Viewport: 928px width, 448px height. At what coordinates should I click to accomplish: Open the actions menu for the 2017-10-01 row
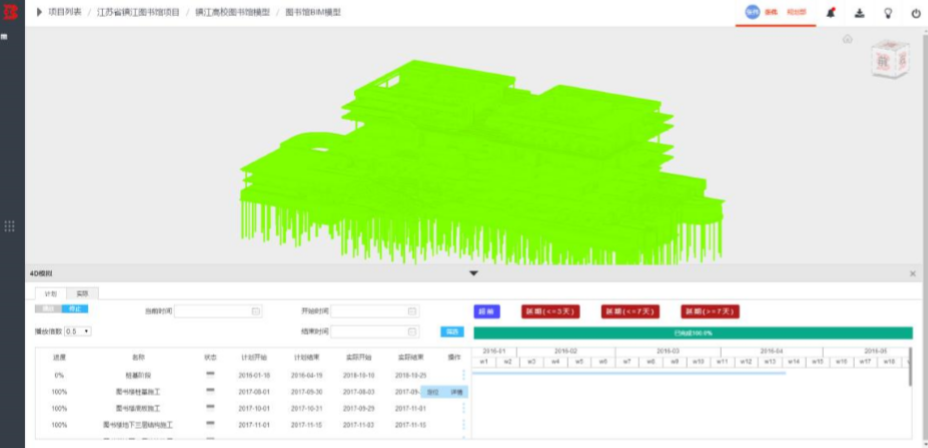click(x=463, y=408)
